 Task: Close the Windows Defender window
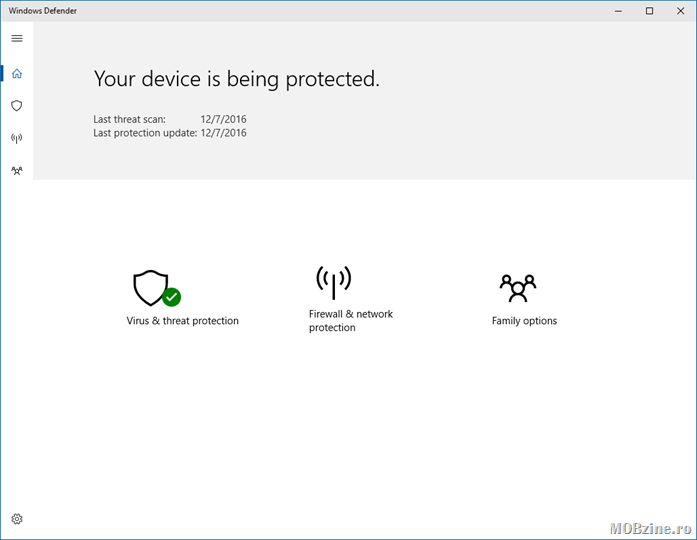(681, 11)
